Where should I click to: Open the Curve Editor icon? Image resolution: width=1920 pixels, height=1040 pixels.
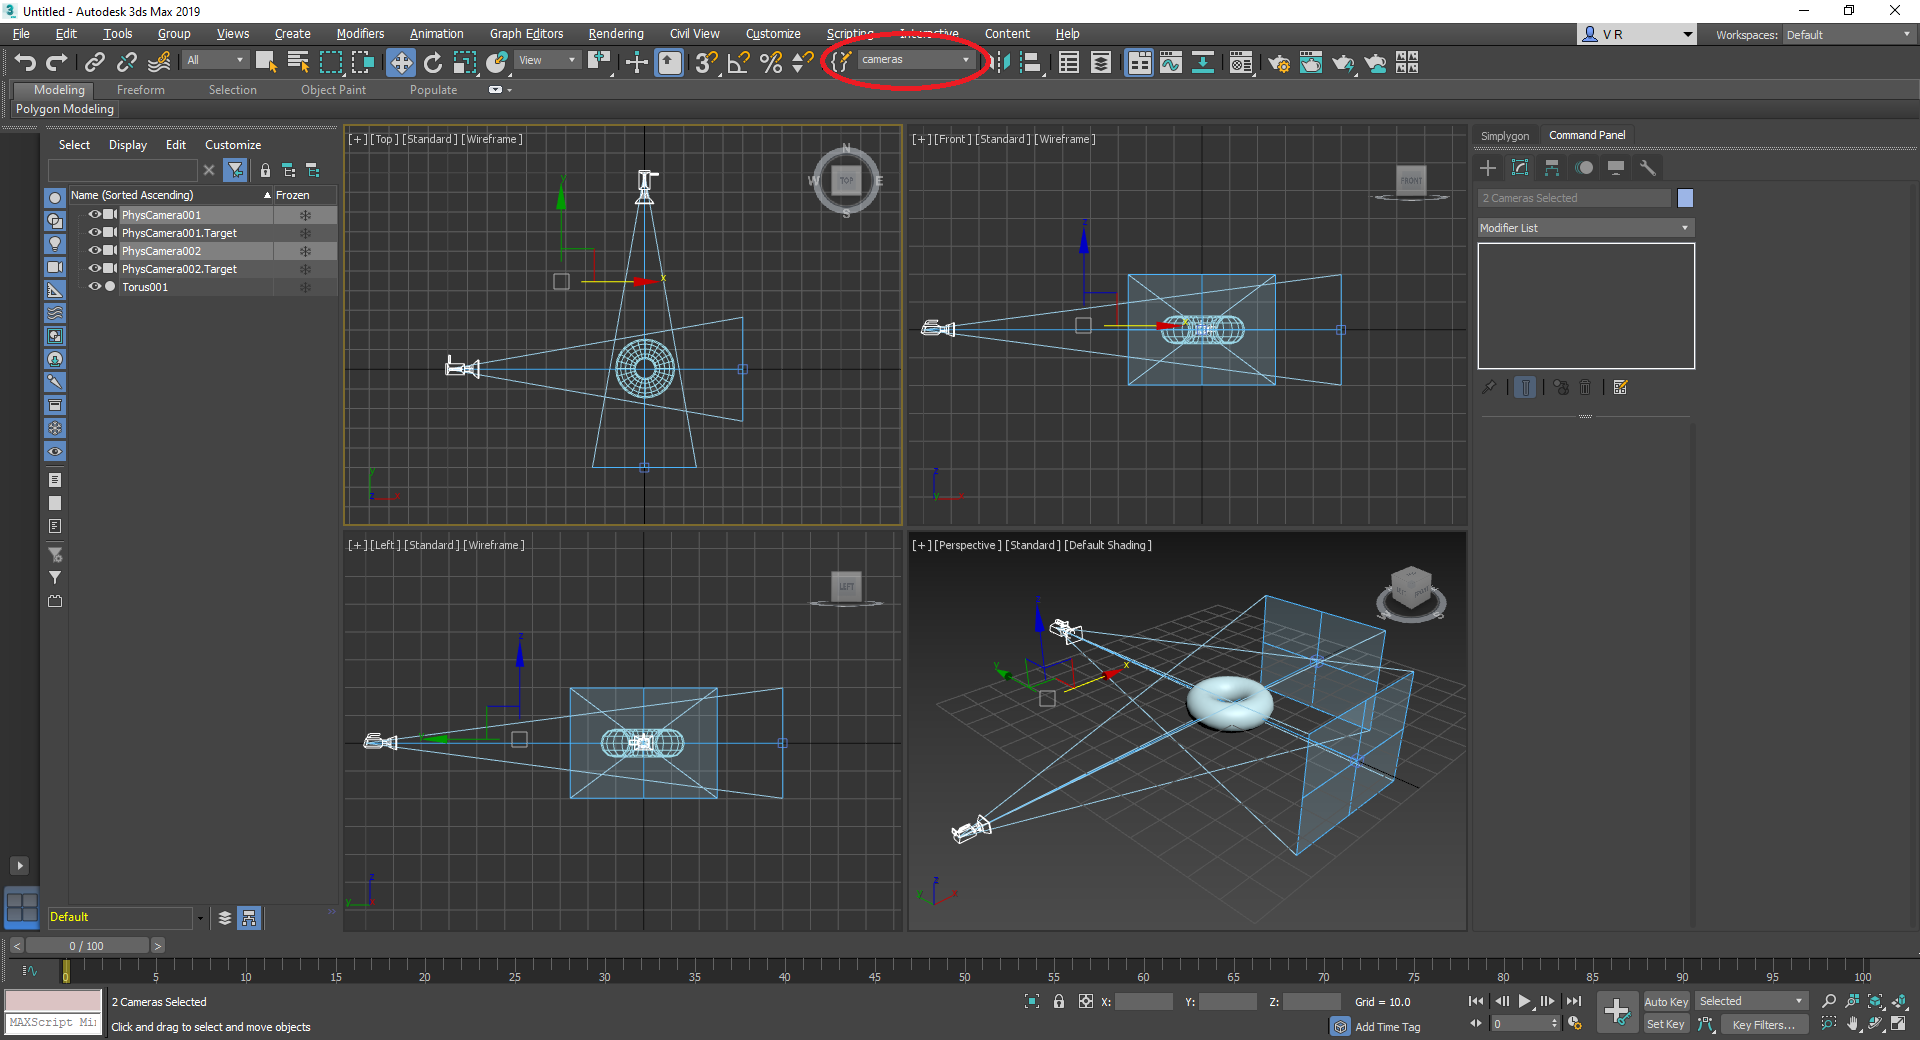point(1170,63)
